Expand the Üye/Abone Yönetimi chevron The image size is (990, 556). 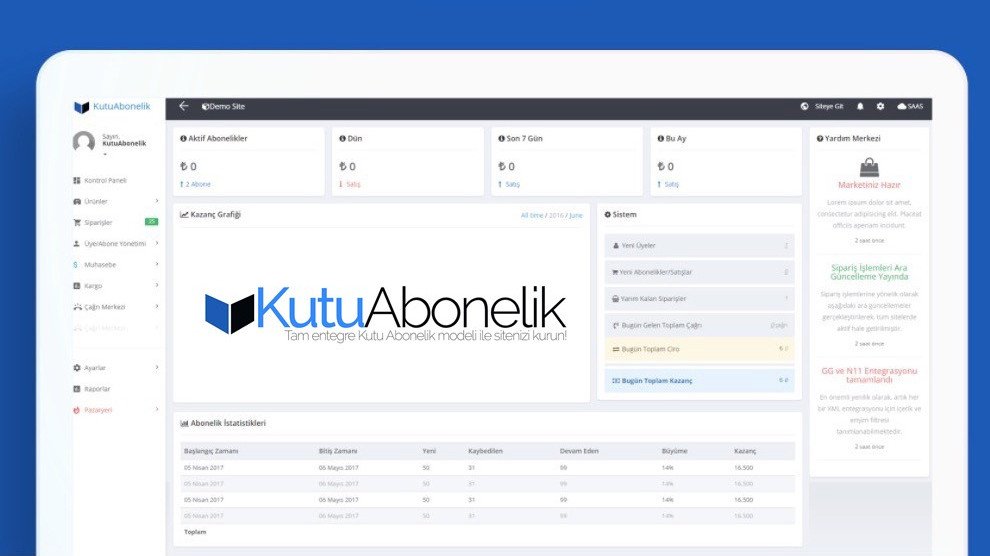tap(157, 244)
